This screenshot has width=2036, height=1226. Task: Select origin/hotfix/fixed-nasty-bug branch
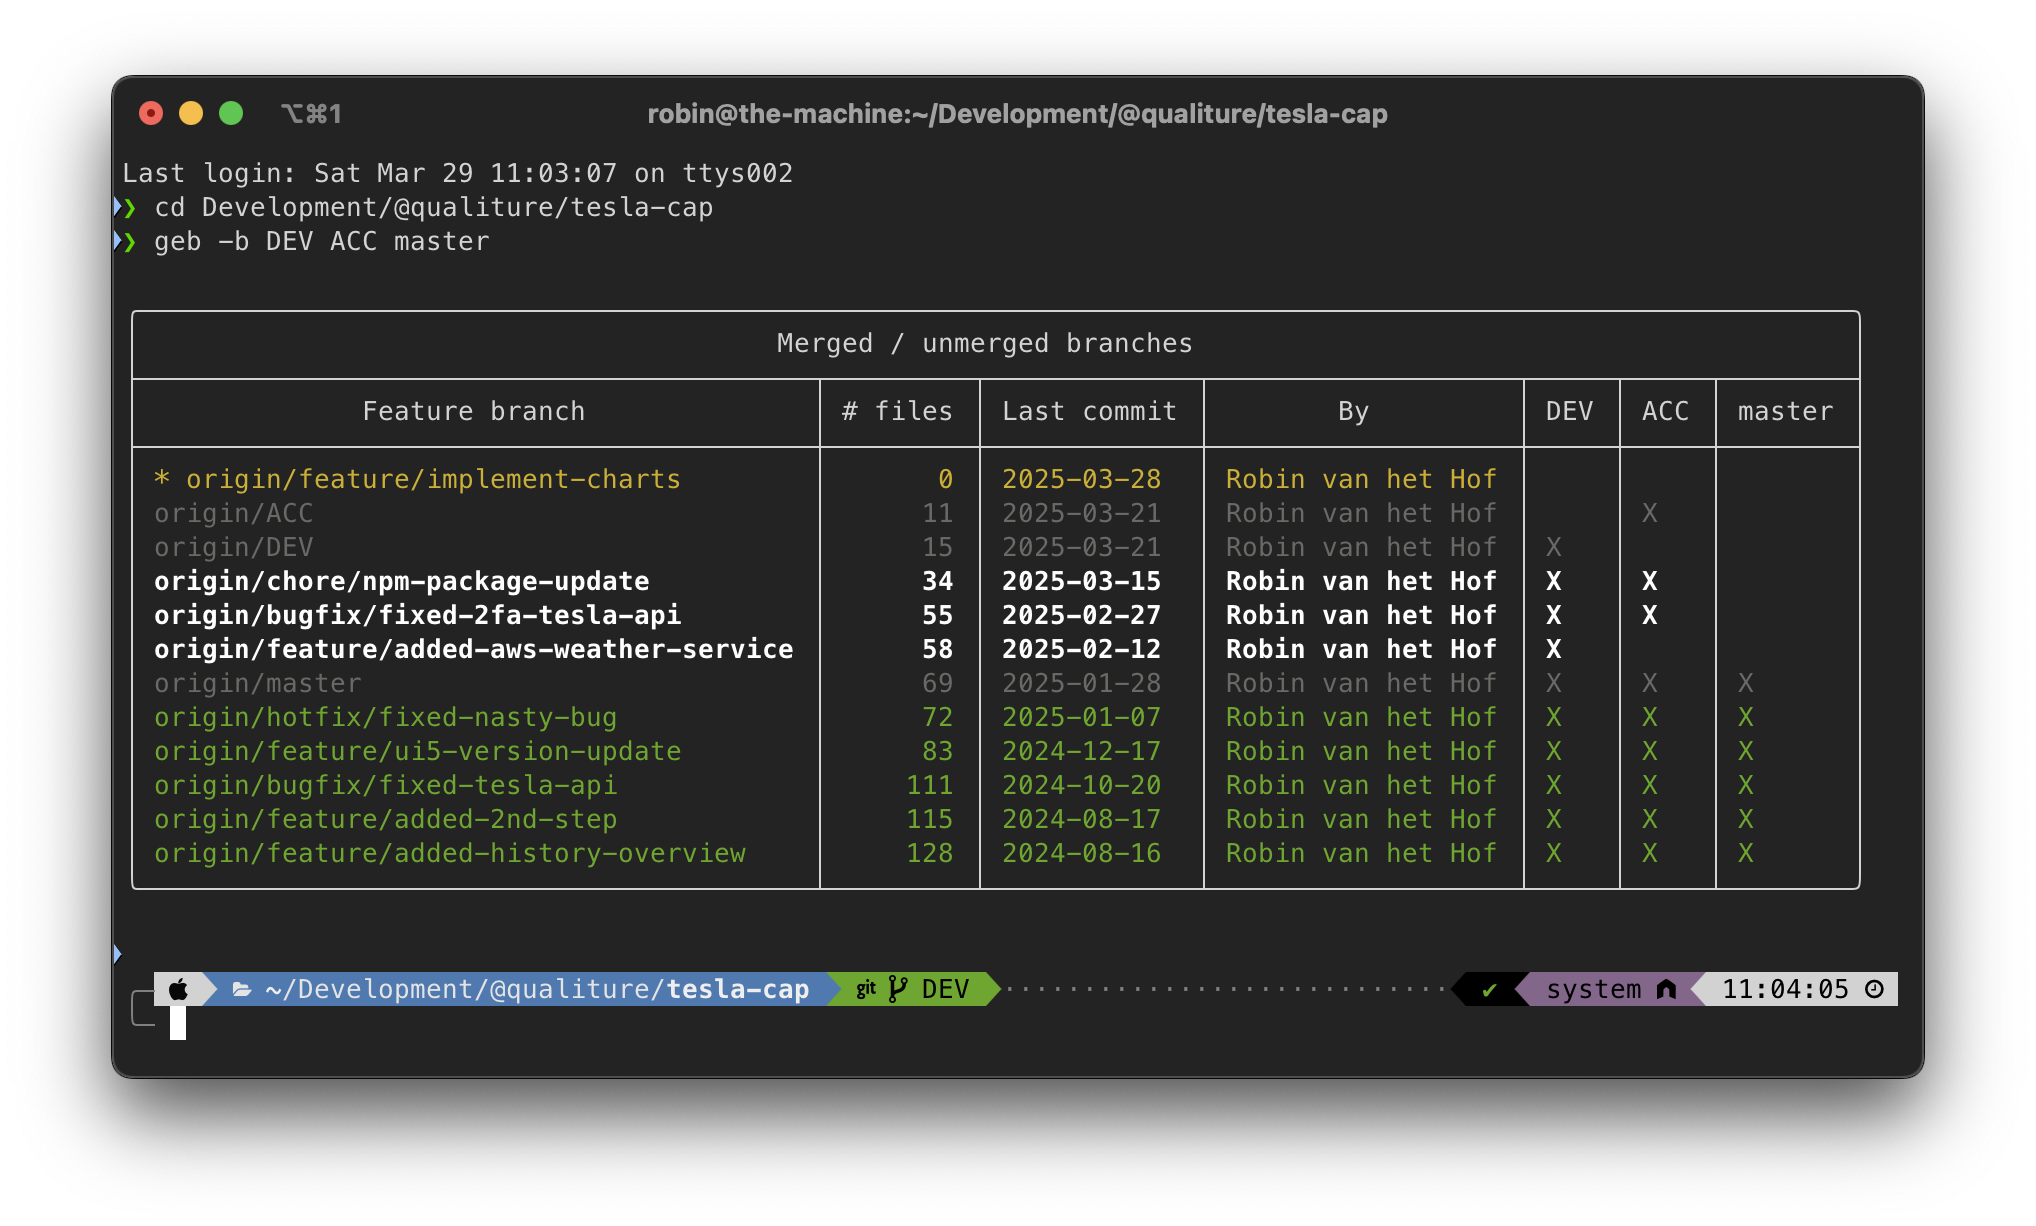385,717
